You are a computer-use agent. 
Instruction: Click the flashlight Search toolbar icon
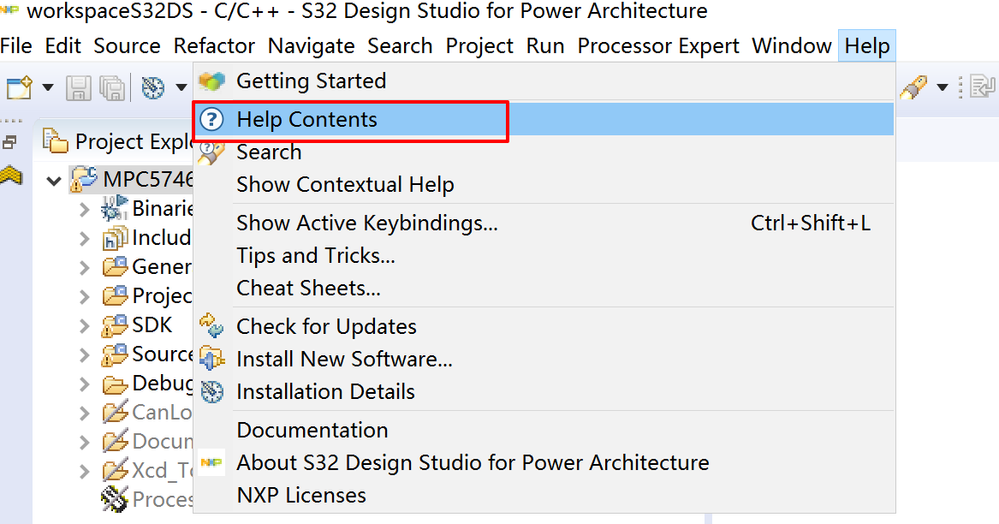click(x=912, y=88)
